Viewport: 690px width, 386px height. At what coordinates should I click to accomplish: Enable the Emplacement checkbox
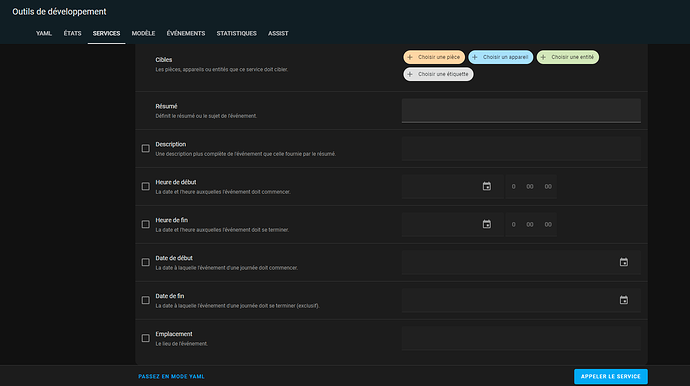[146, 338]
